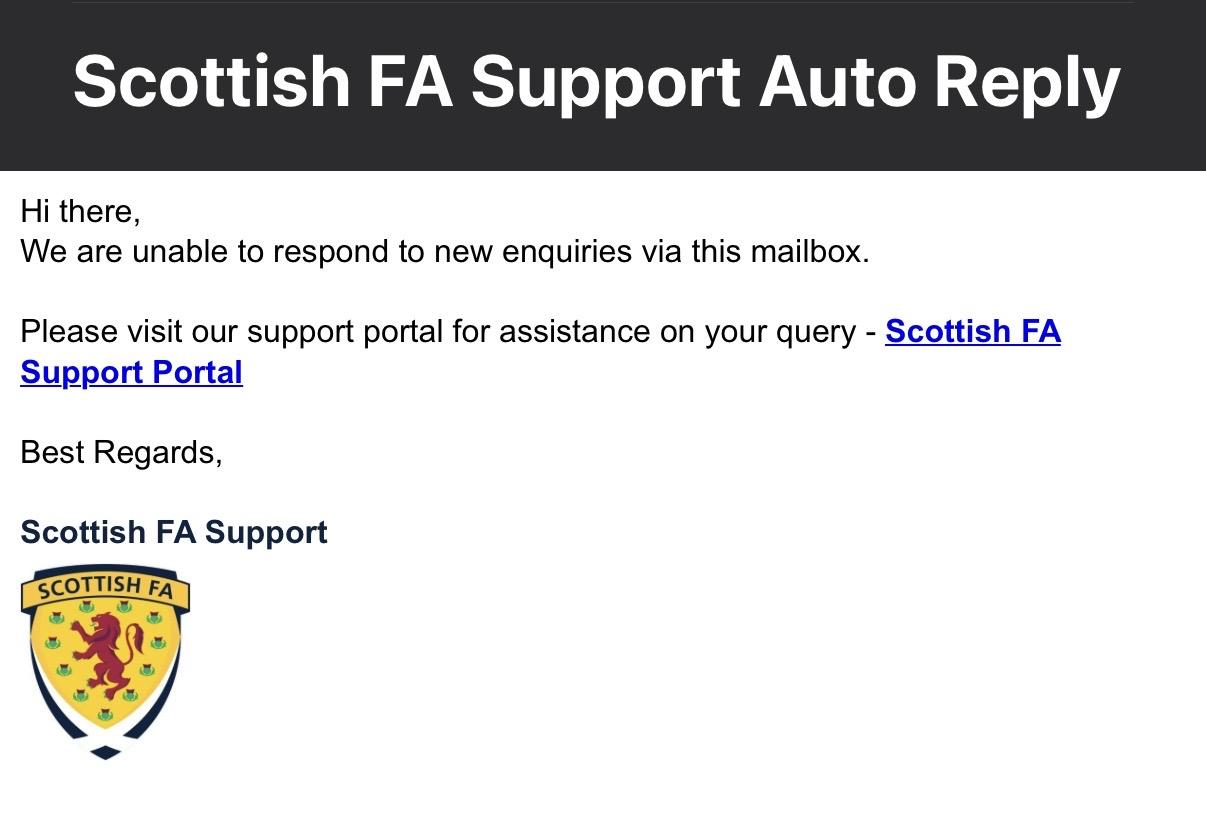Open the Scottish FA Support Portal link

(972, 332)
